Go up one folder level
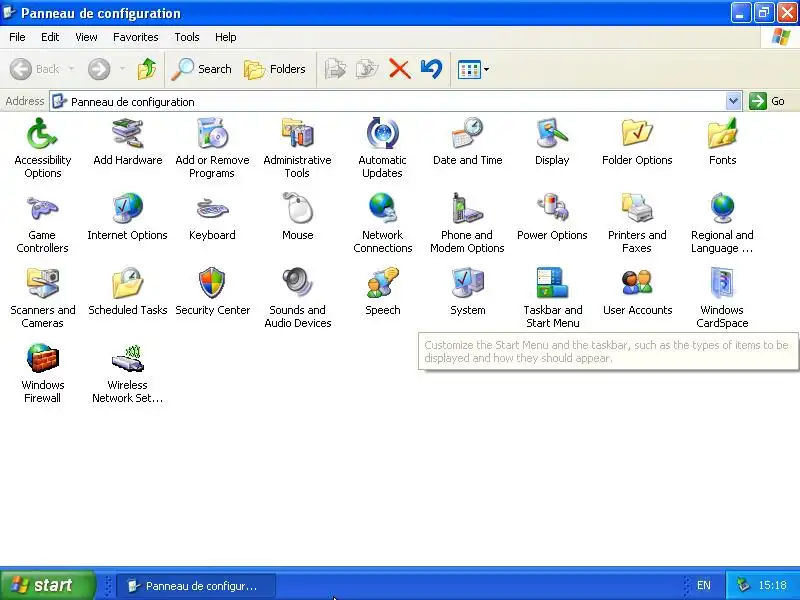This screenshot has width=800, height=600. pyautogui.click(x=147, y=69)
